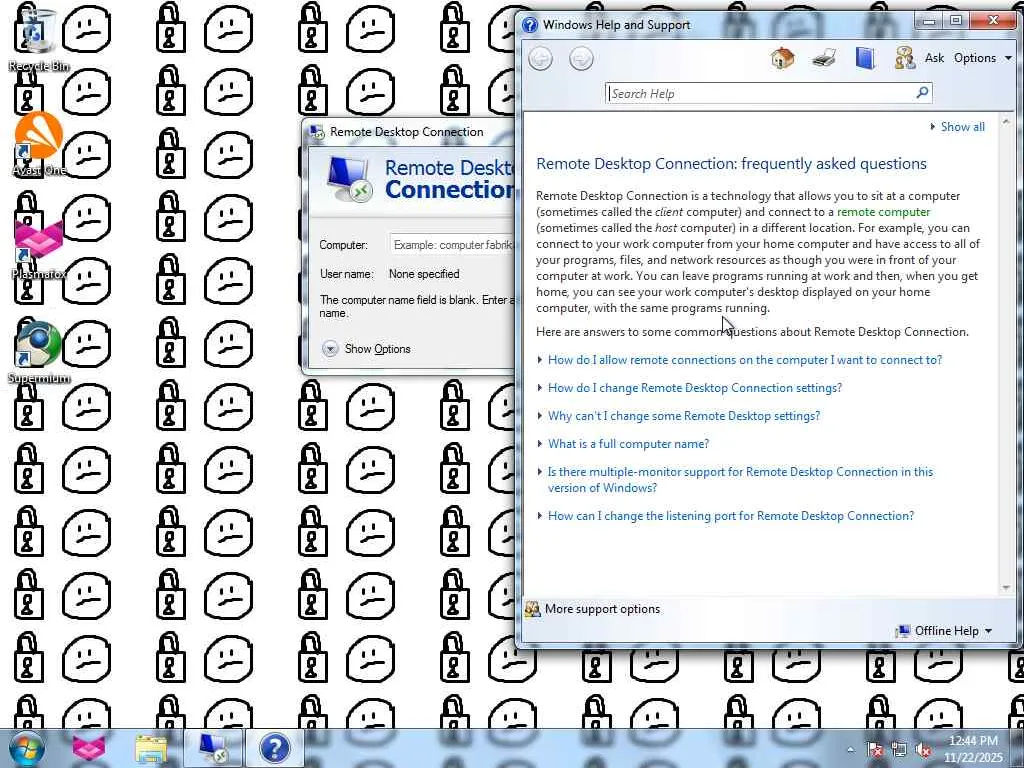Expand Show Options in Remote Desktop Connection
This screenshot has height=768, width=1024.
(366, 349)
